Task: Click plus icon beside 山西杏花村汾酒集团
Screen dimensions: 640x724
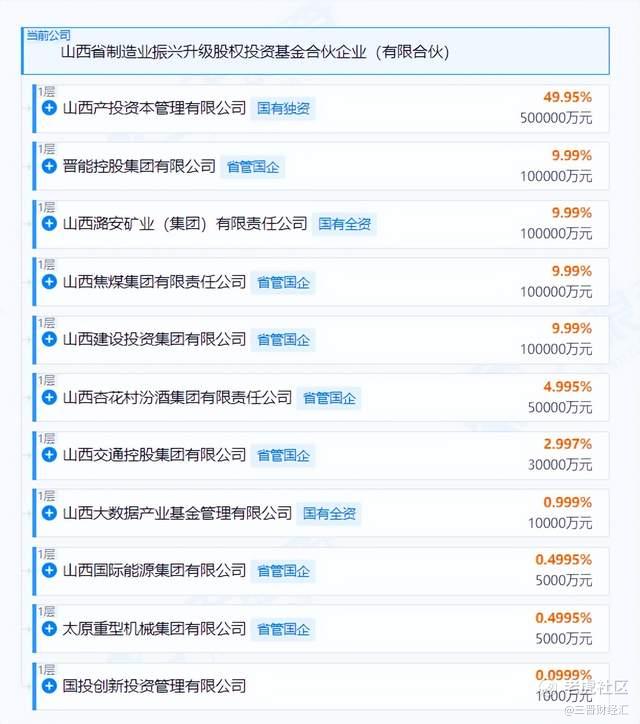Action: 49,397
